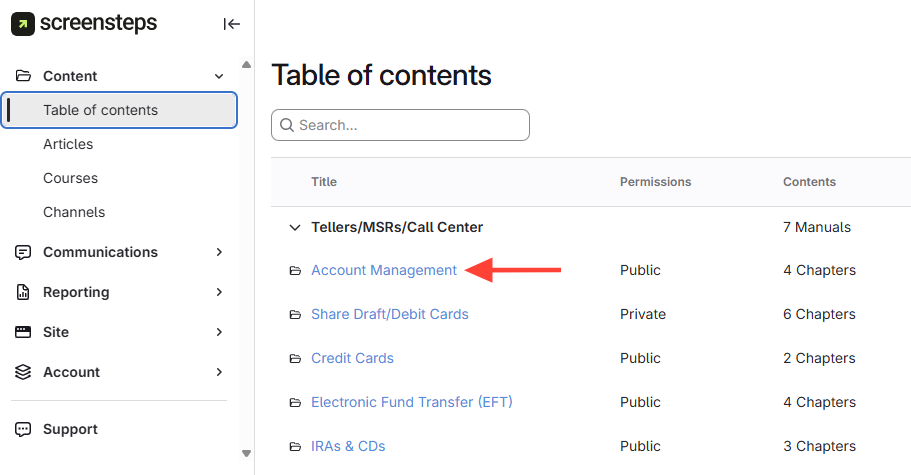This screenshot has width=911, height=475.
Task: Click the Reporting chart icon
Action: [23, 292]
